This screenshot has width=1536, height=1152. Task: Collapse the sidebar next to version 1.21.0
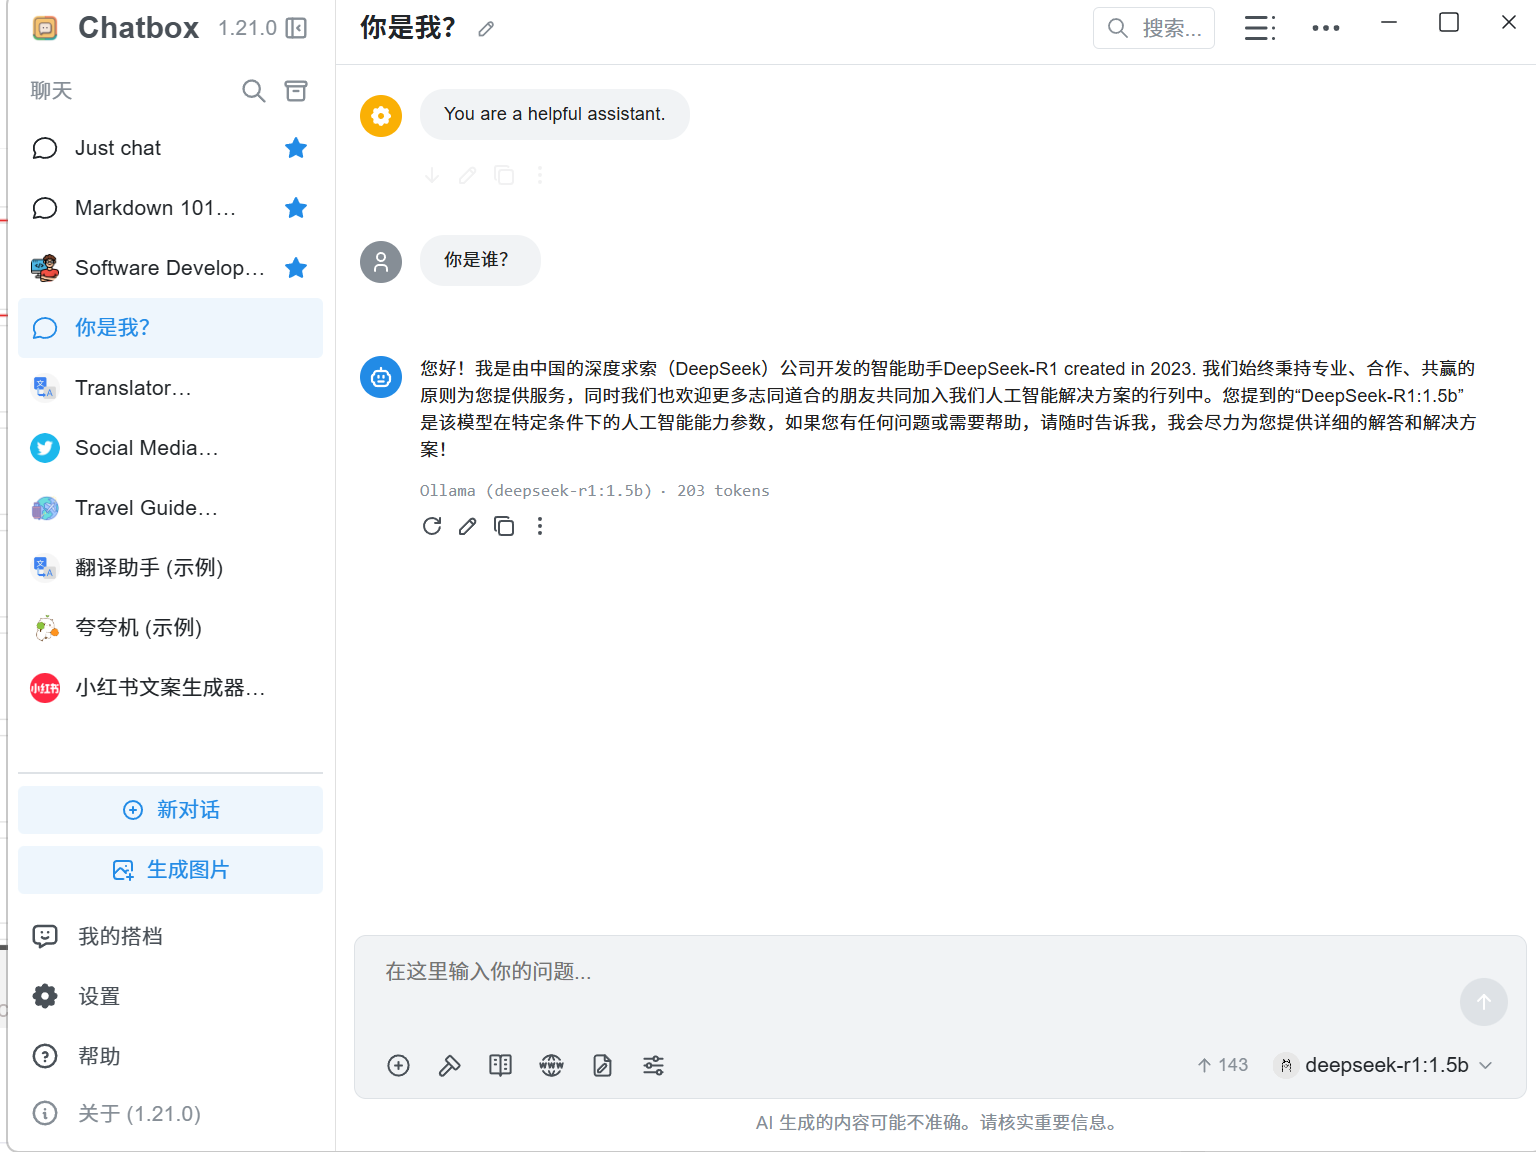click(296, 28)
